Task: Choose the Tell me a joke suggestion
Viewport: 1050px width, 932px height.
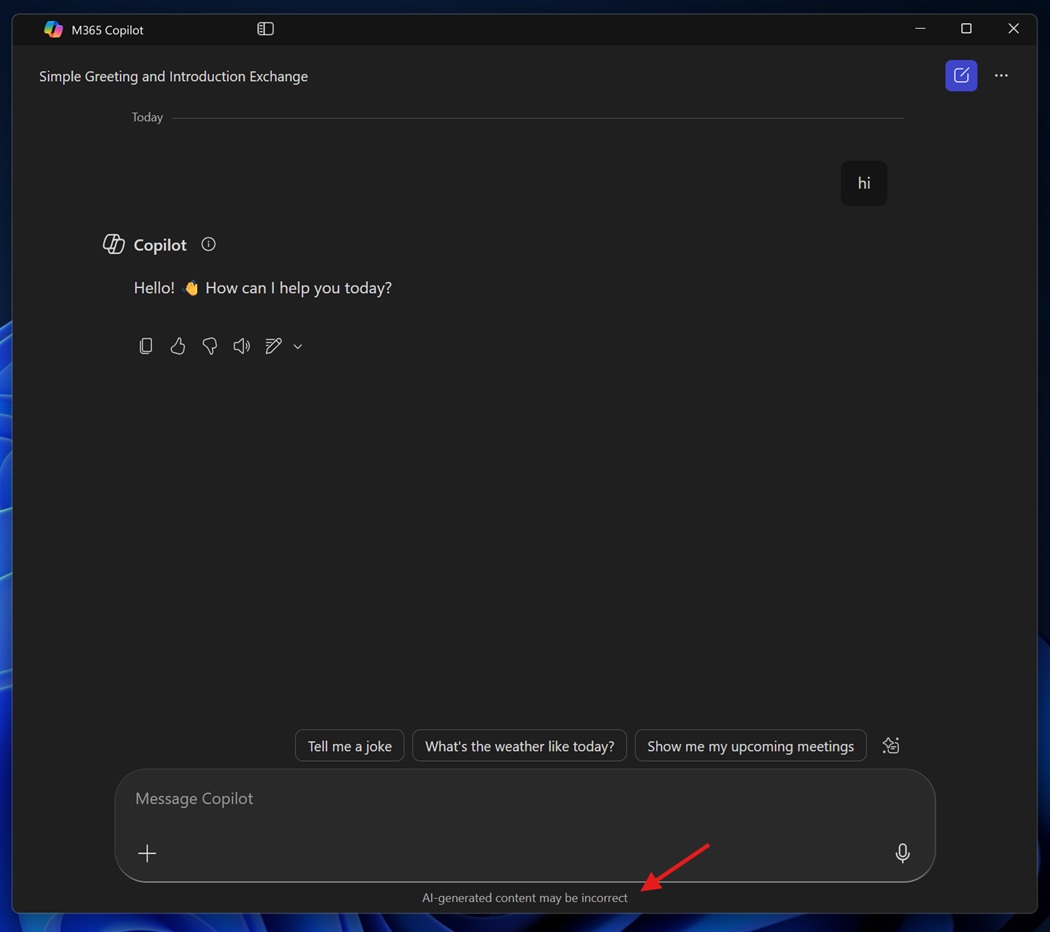Action: [349, 745]
